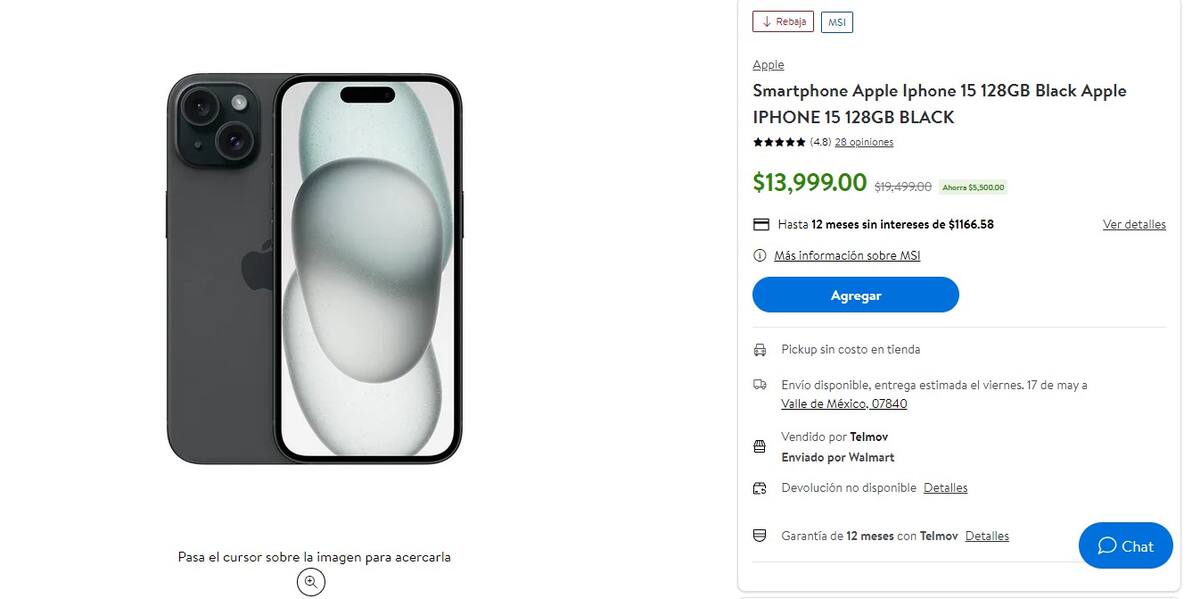Click the credit card icon beside MSI offer
Image resolution: width=1200 pixels, height=599 pixels.
click(x=761, y=224)
